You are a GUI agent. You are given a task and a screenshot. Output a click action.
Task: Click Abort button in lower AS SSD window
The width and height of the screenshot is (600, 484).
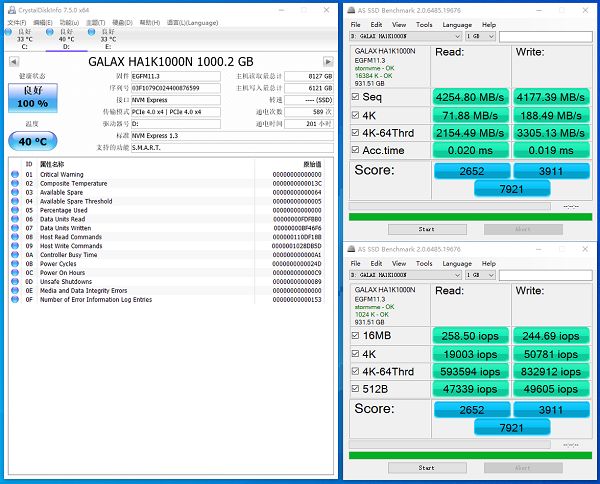[523, 468]
